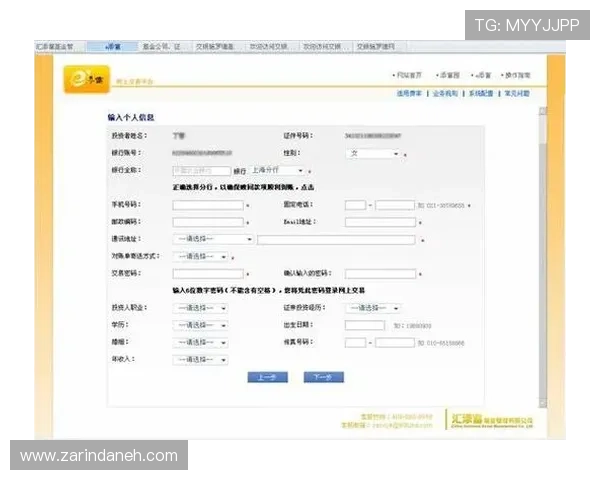Focus the 交易密码 password field
Viewport: 600px width, 480px height.
coord(208,274)
